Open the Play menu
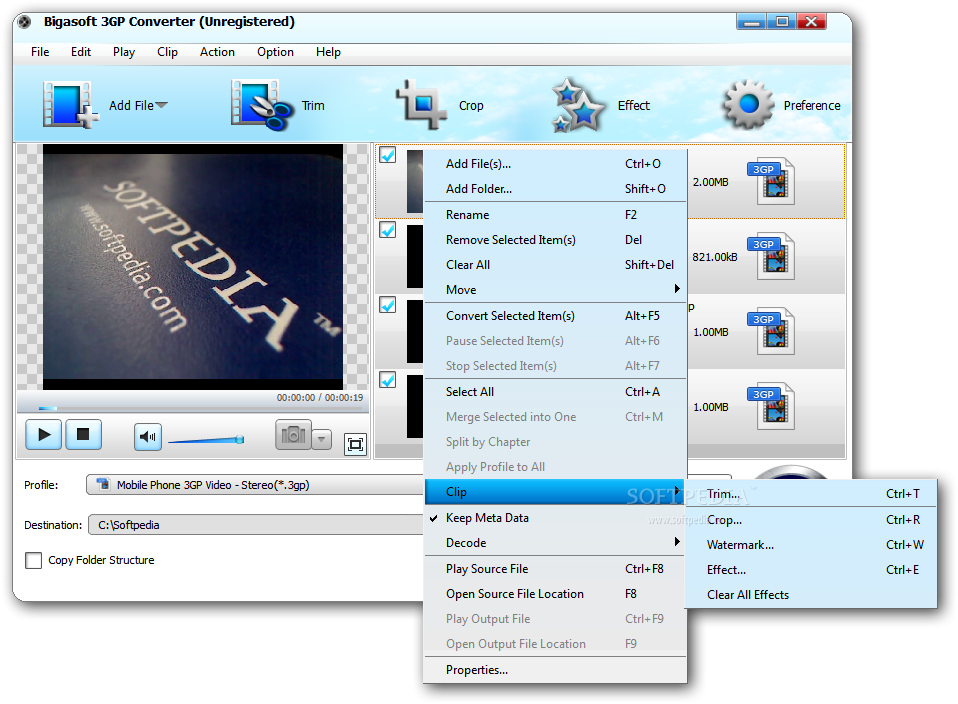This screenshot has height=704, width=958. (123, 52)
